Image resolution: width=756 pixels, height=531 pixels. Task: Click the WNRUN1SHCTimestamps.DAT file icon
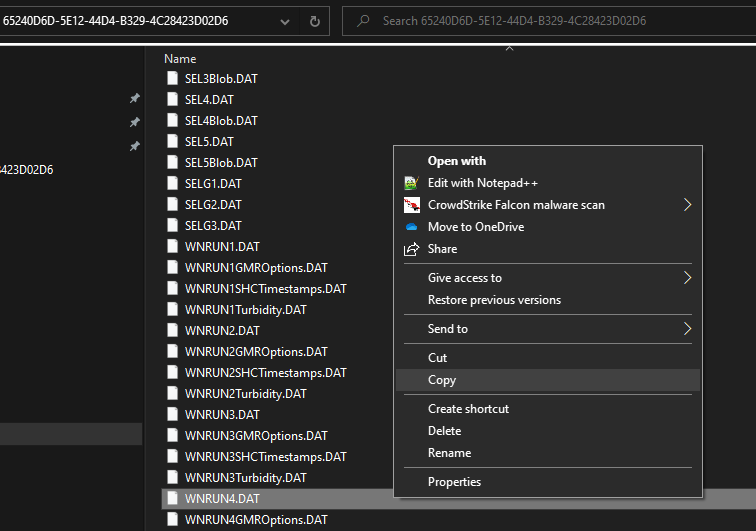[x=172, y=288]
